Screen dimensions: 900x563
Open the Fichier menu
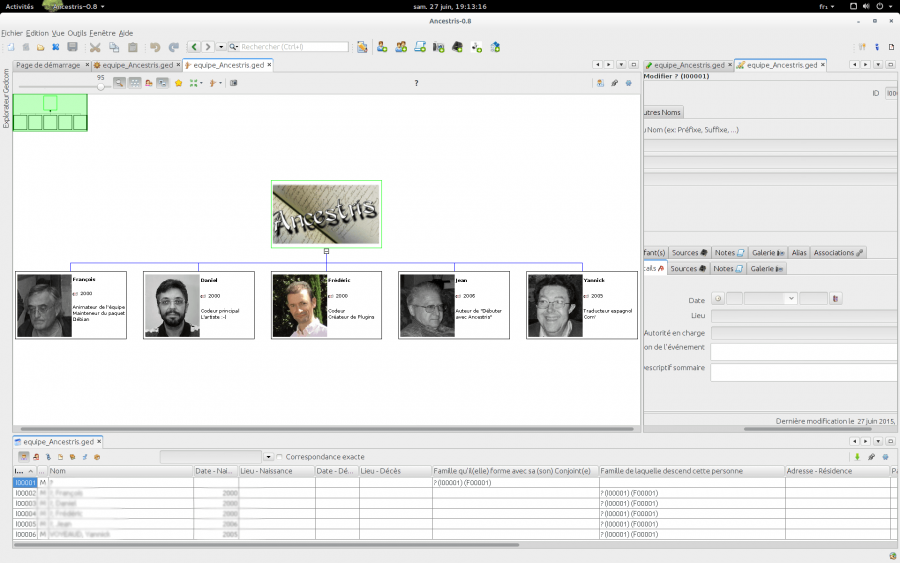pyautogui.click(x=12, y=33)
